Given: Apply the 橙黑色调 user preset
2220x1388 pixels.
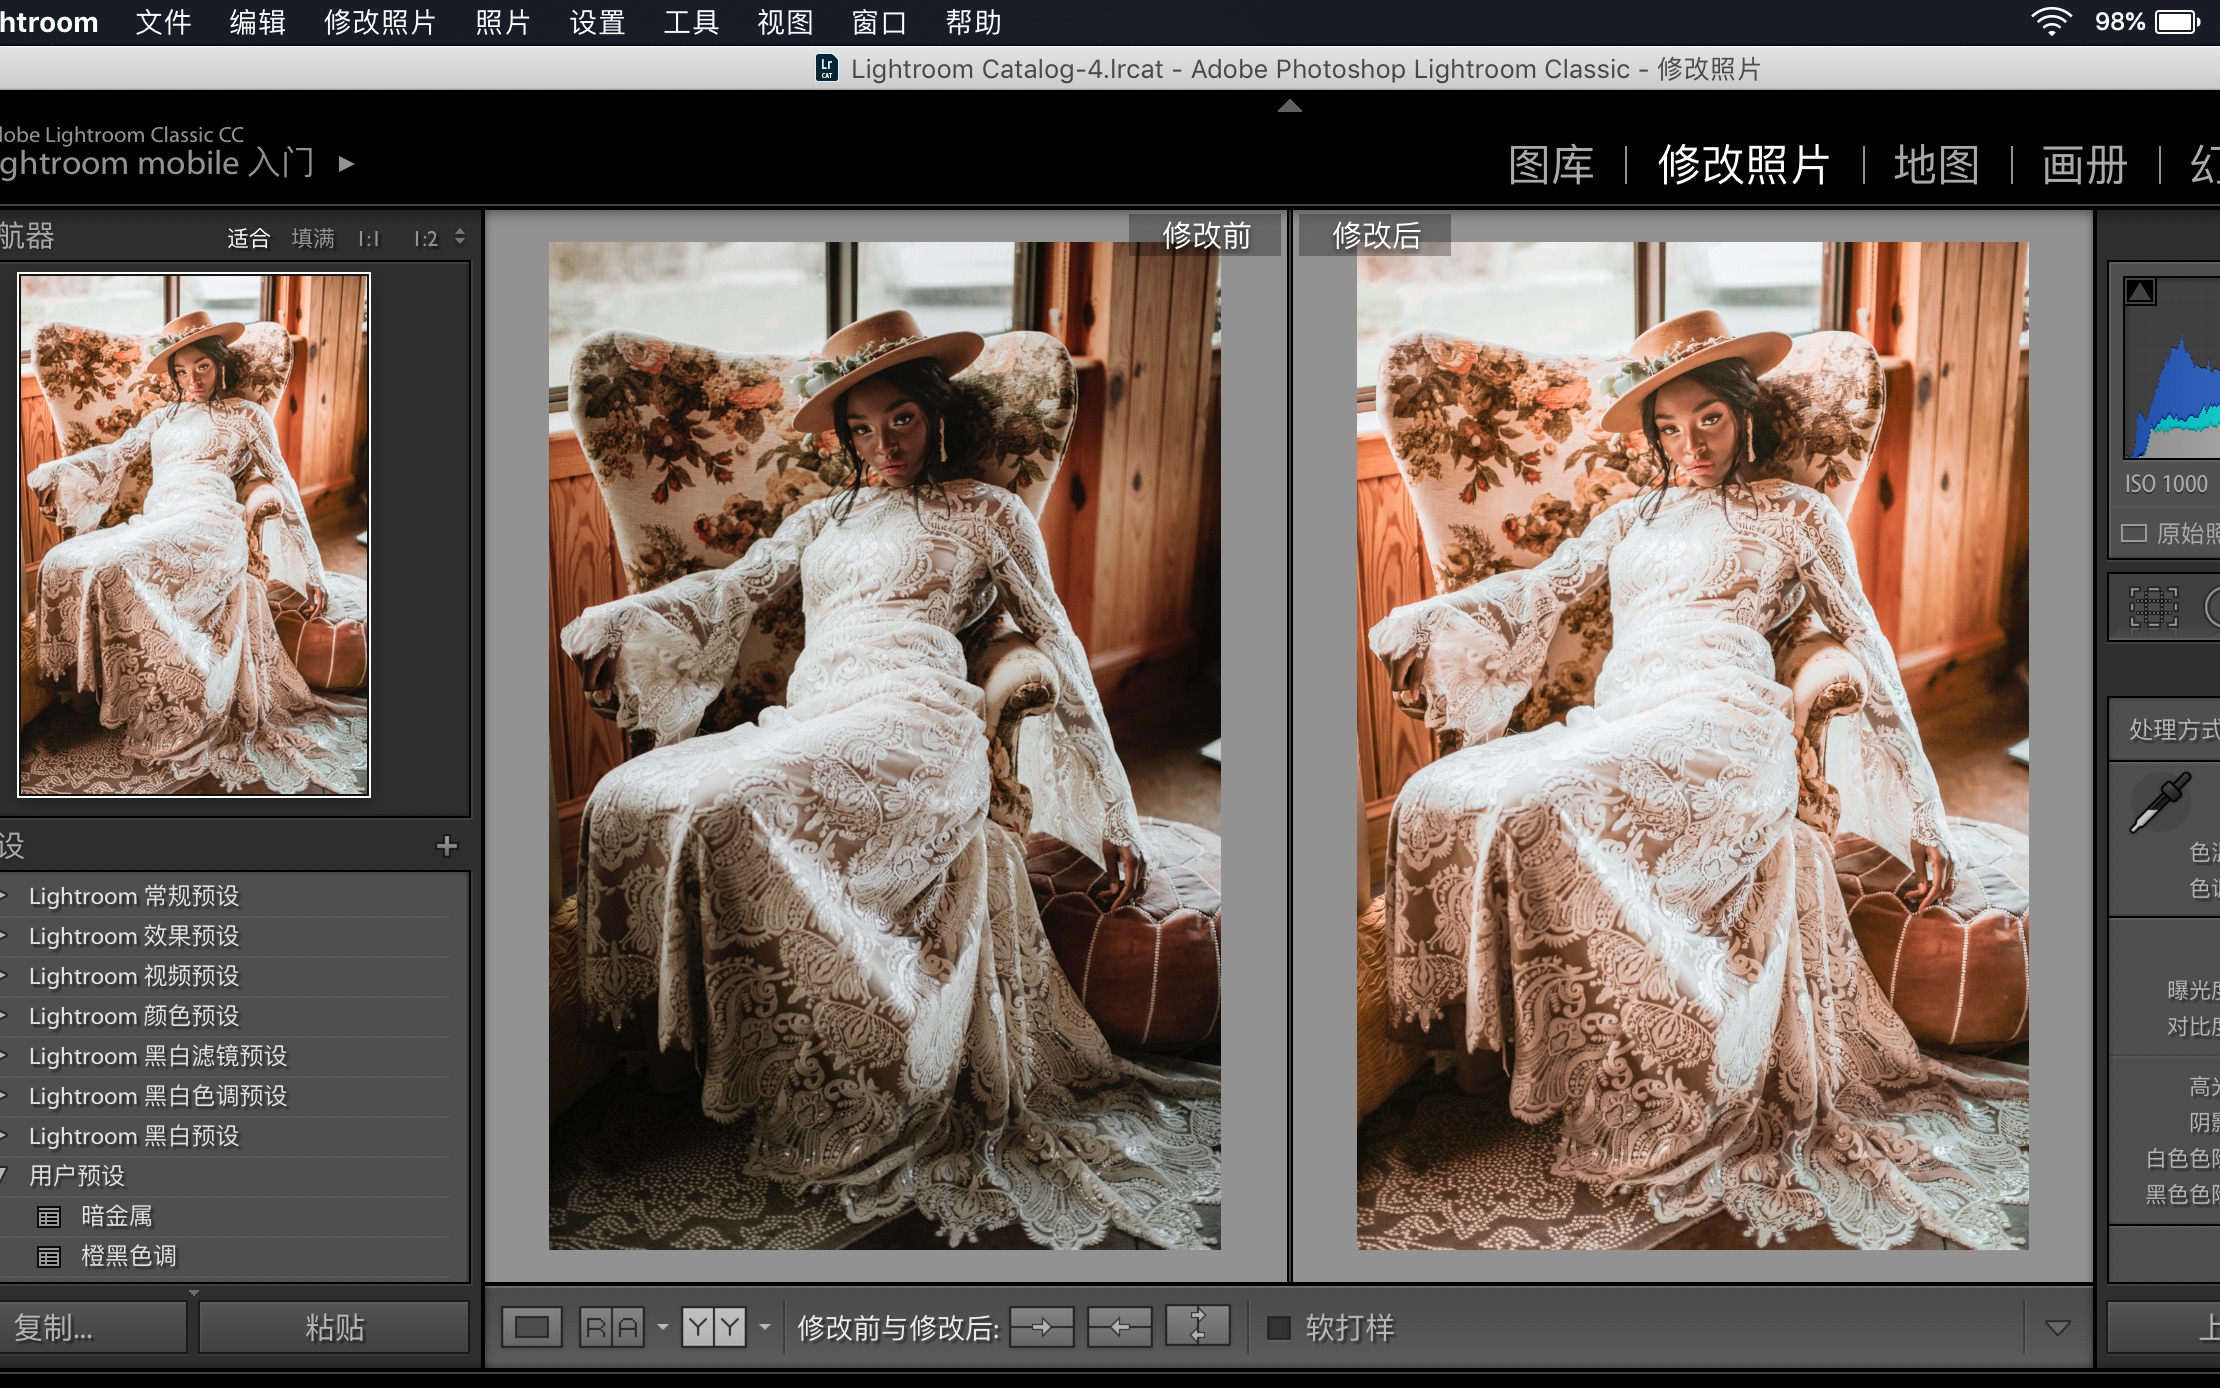Looking at the screenshot, I should pos(128,1256).
